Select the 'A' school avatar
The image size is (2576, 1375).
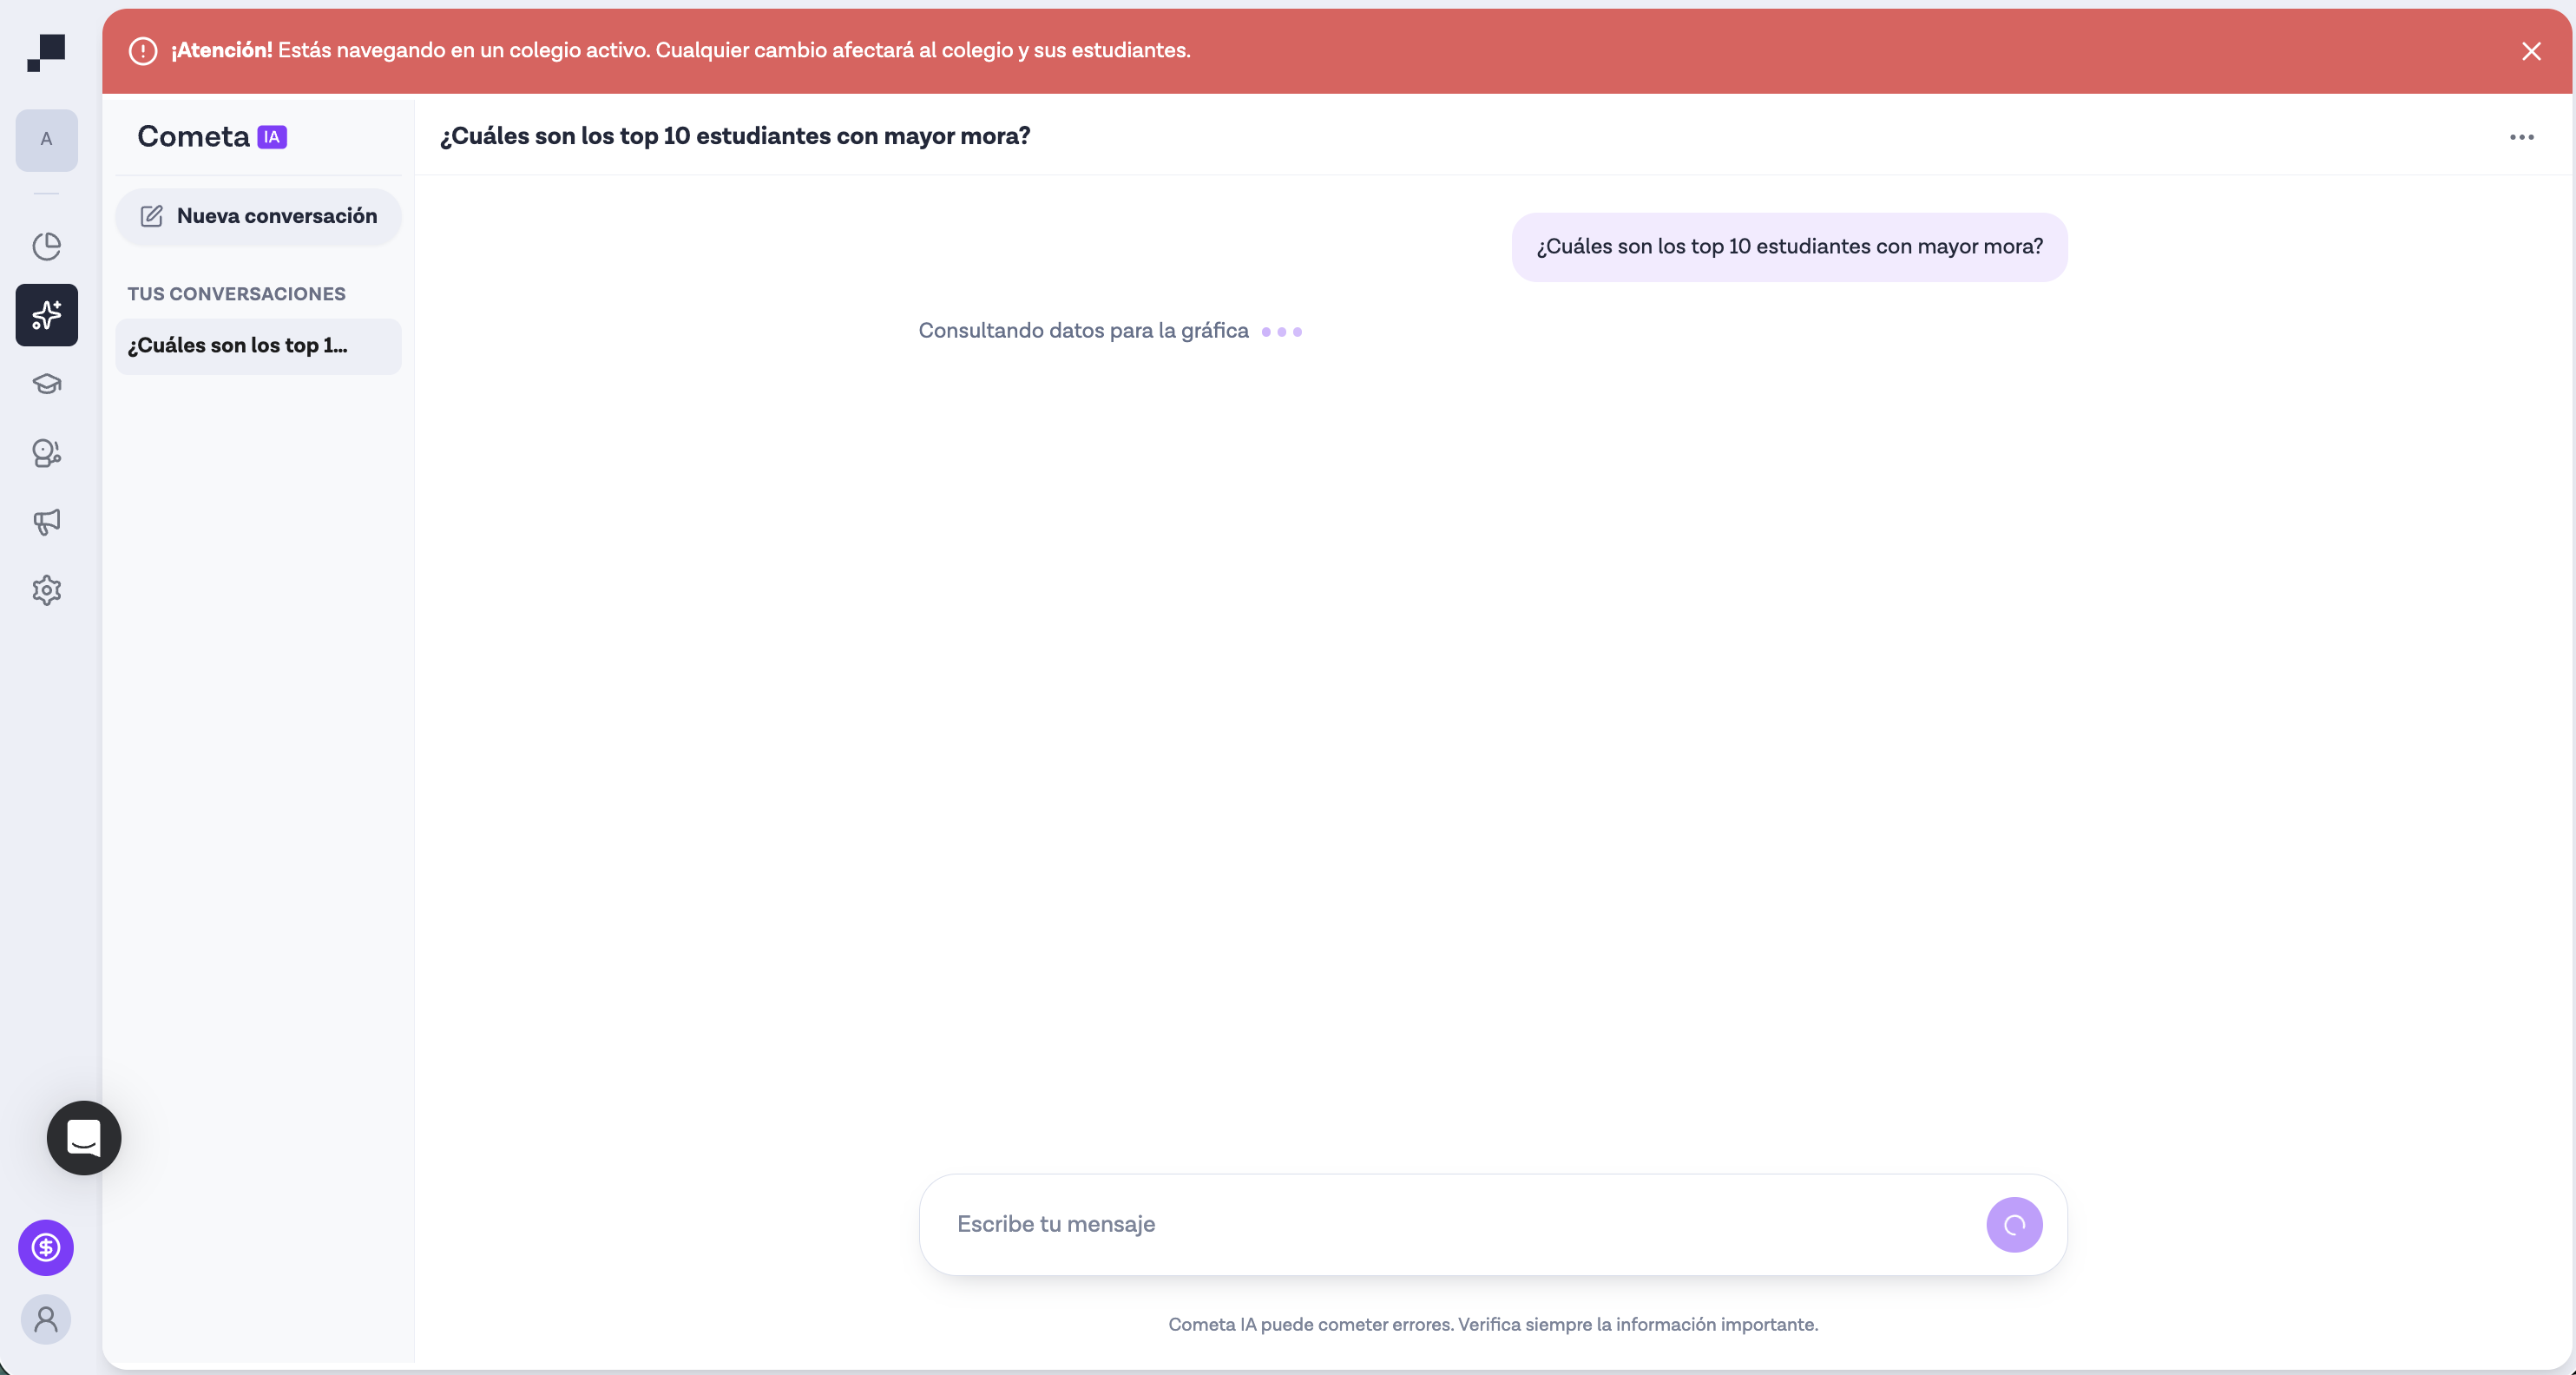(x=46, y=140)
